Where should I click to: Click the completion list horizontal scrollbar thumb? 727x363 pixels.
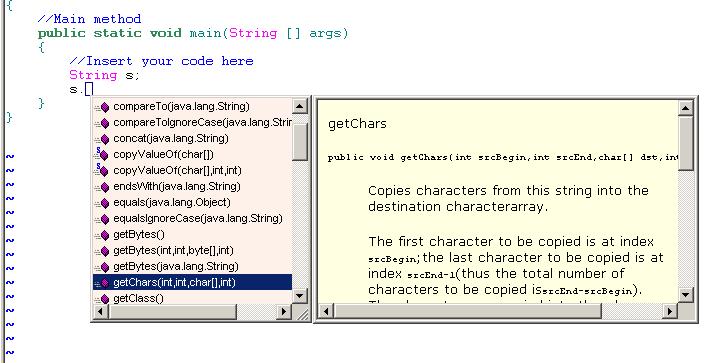click(172, 312)
